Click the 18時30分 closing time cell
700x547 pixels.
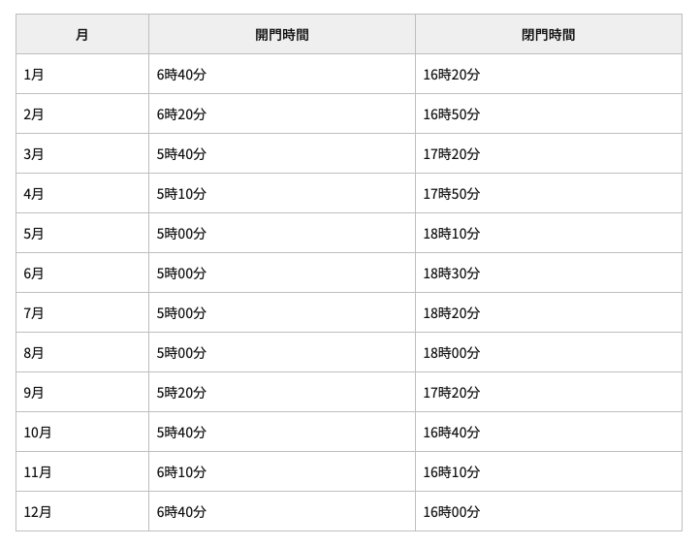452,273
